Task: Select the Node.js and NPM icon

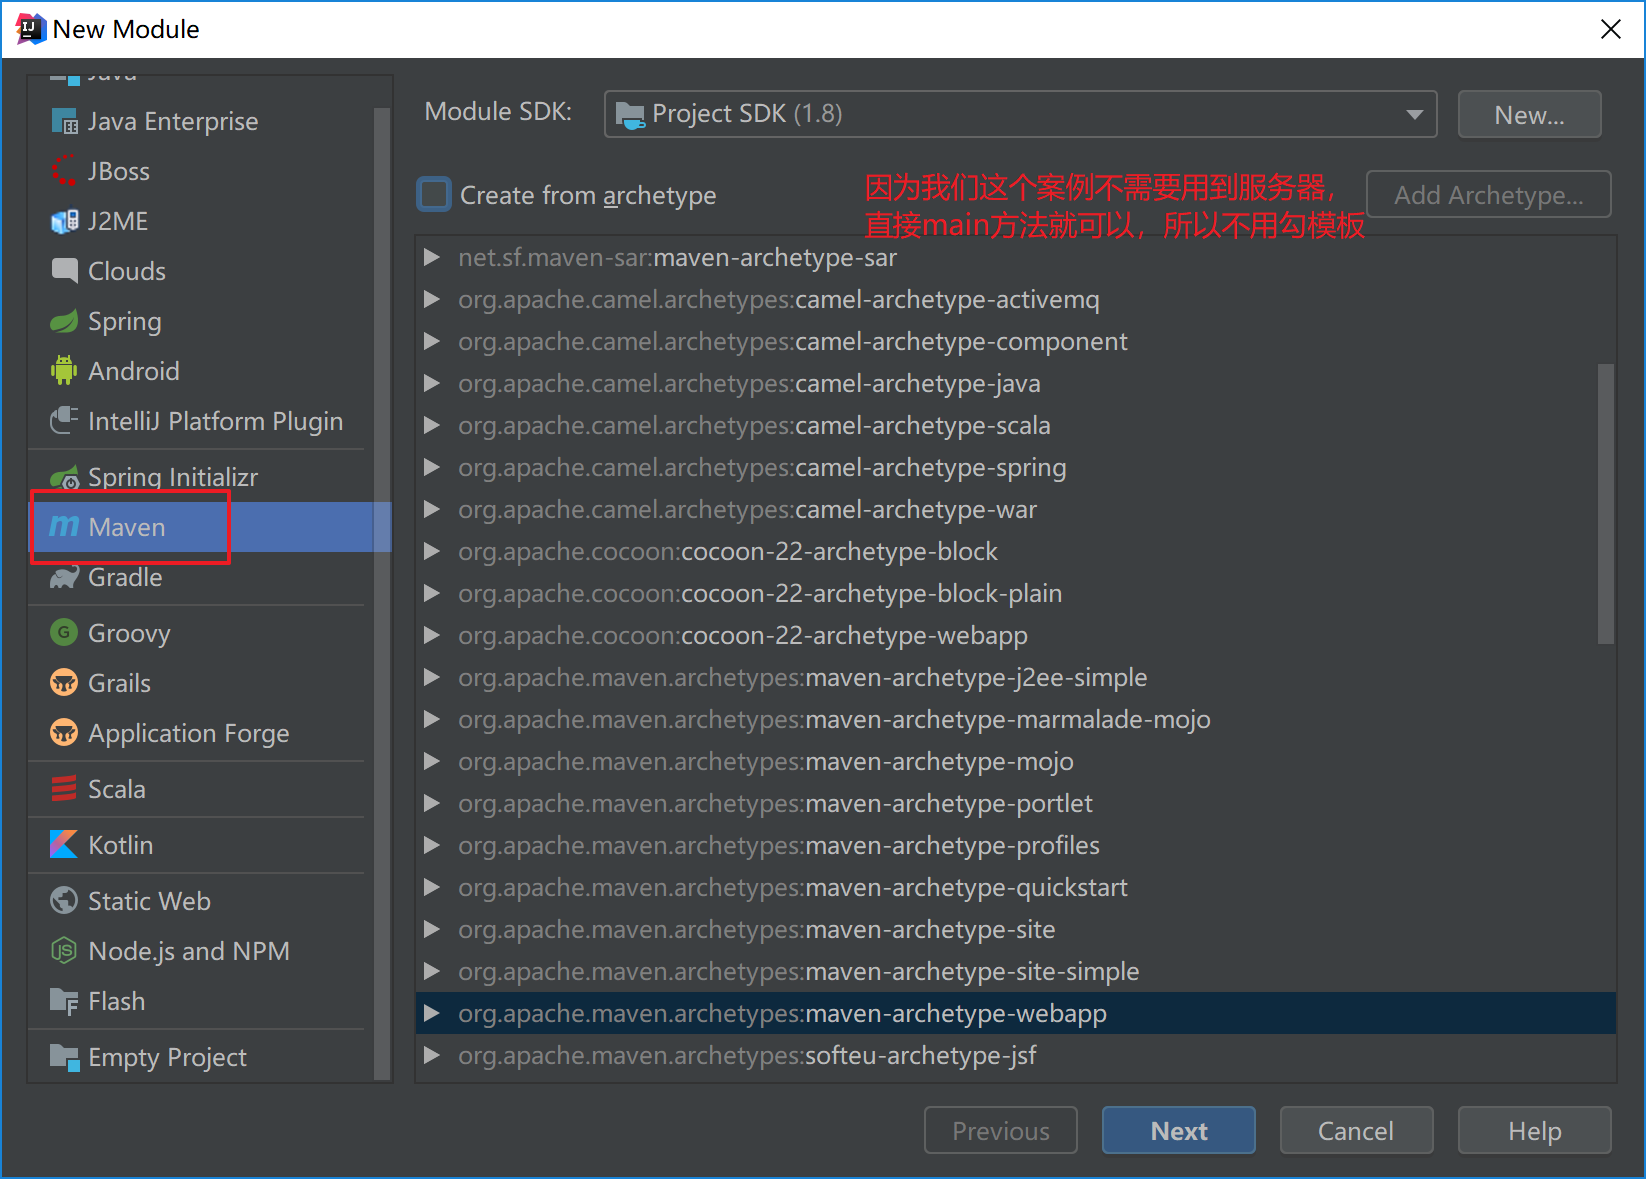Action: [x=64, y=951]
